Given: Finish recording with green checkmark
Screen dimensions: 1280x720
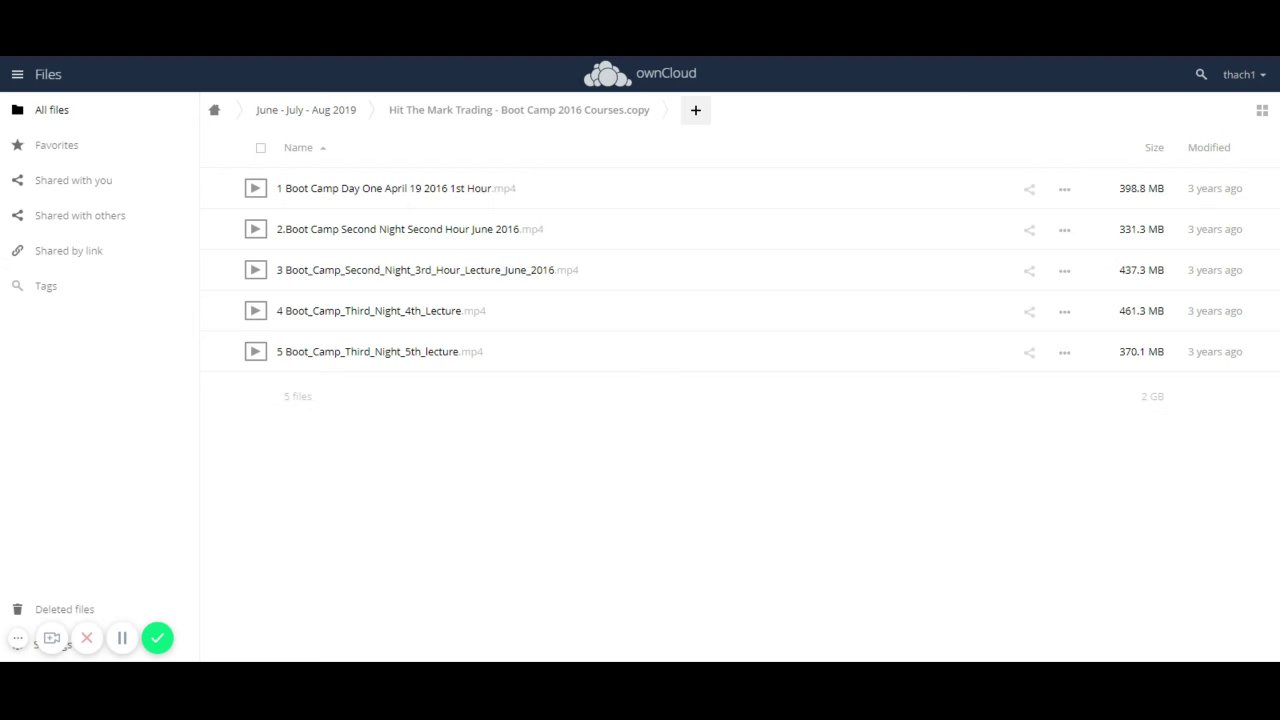Looking at the screenshot, I should tap(157, 638).
